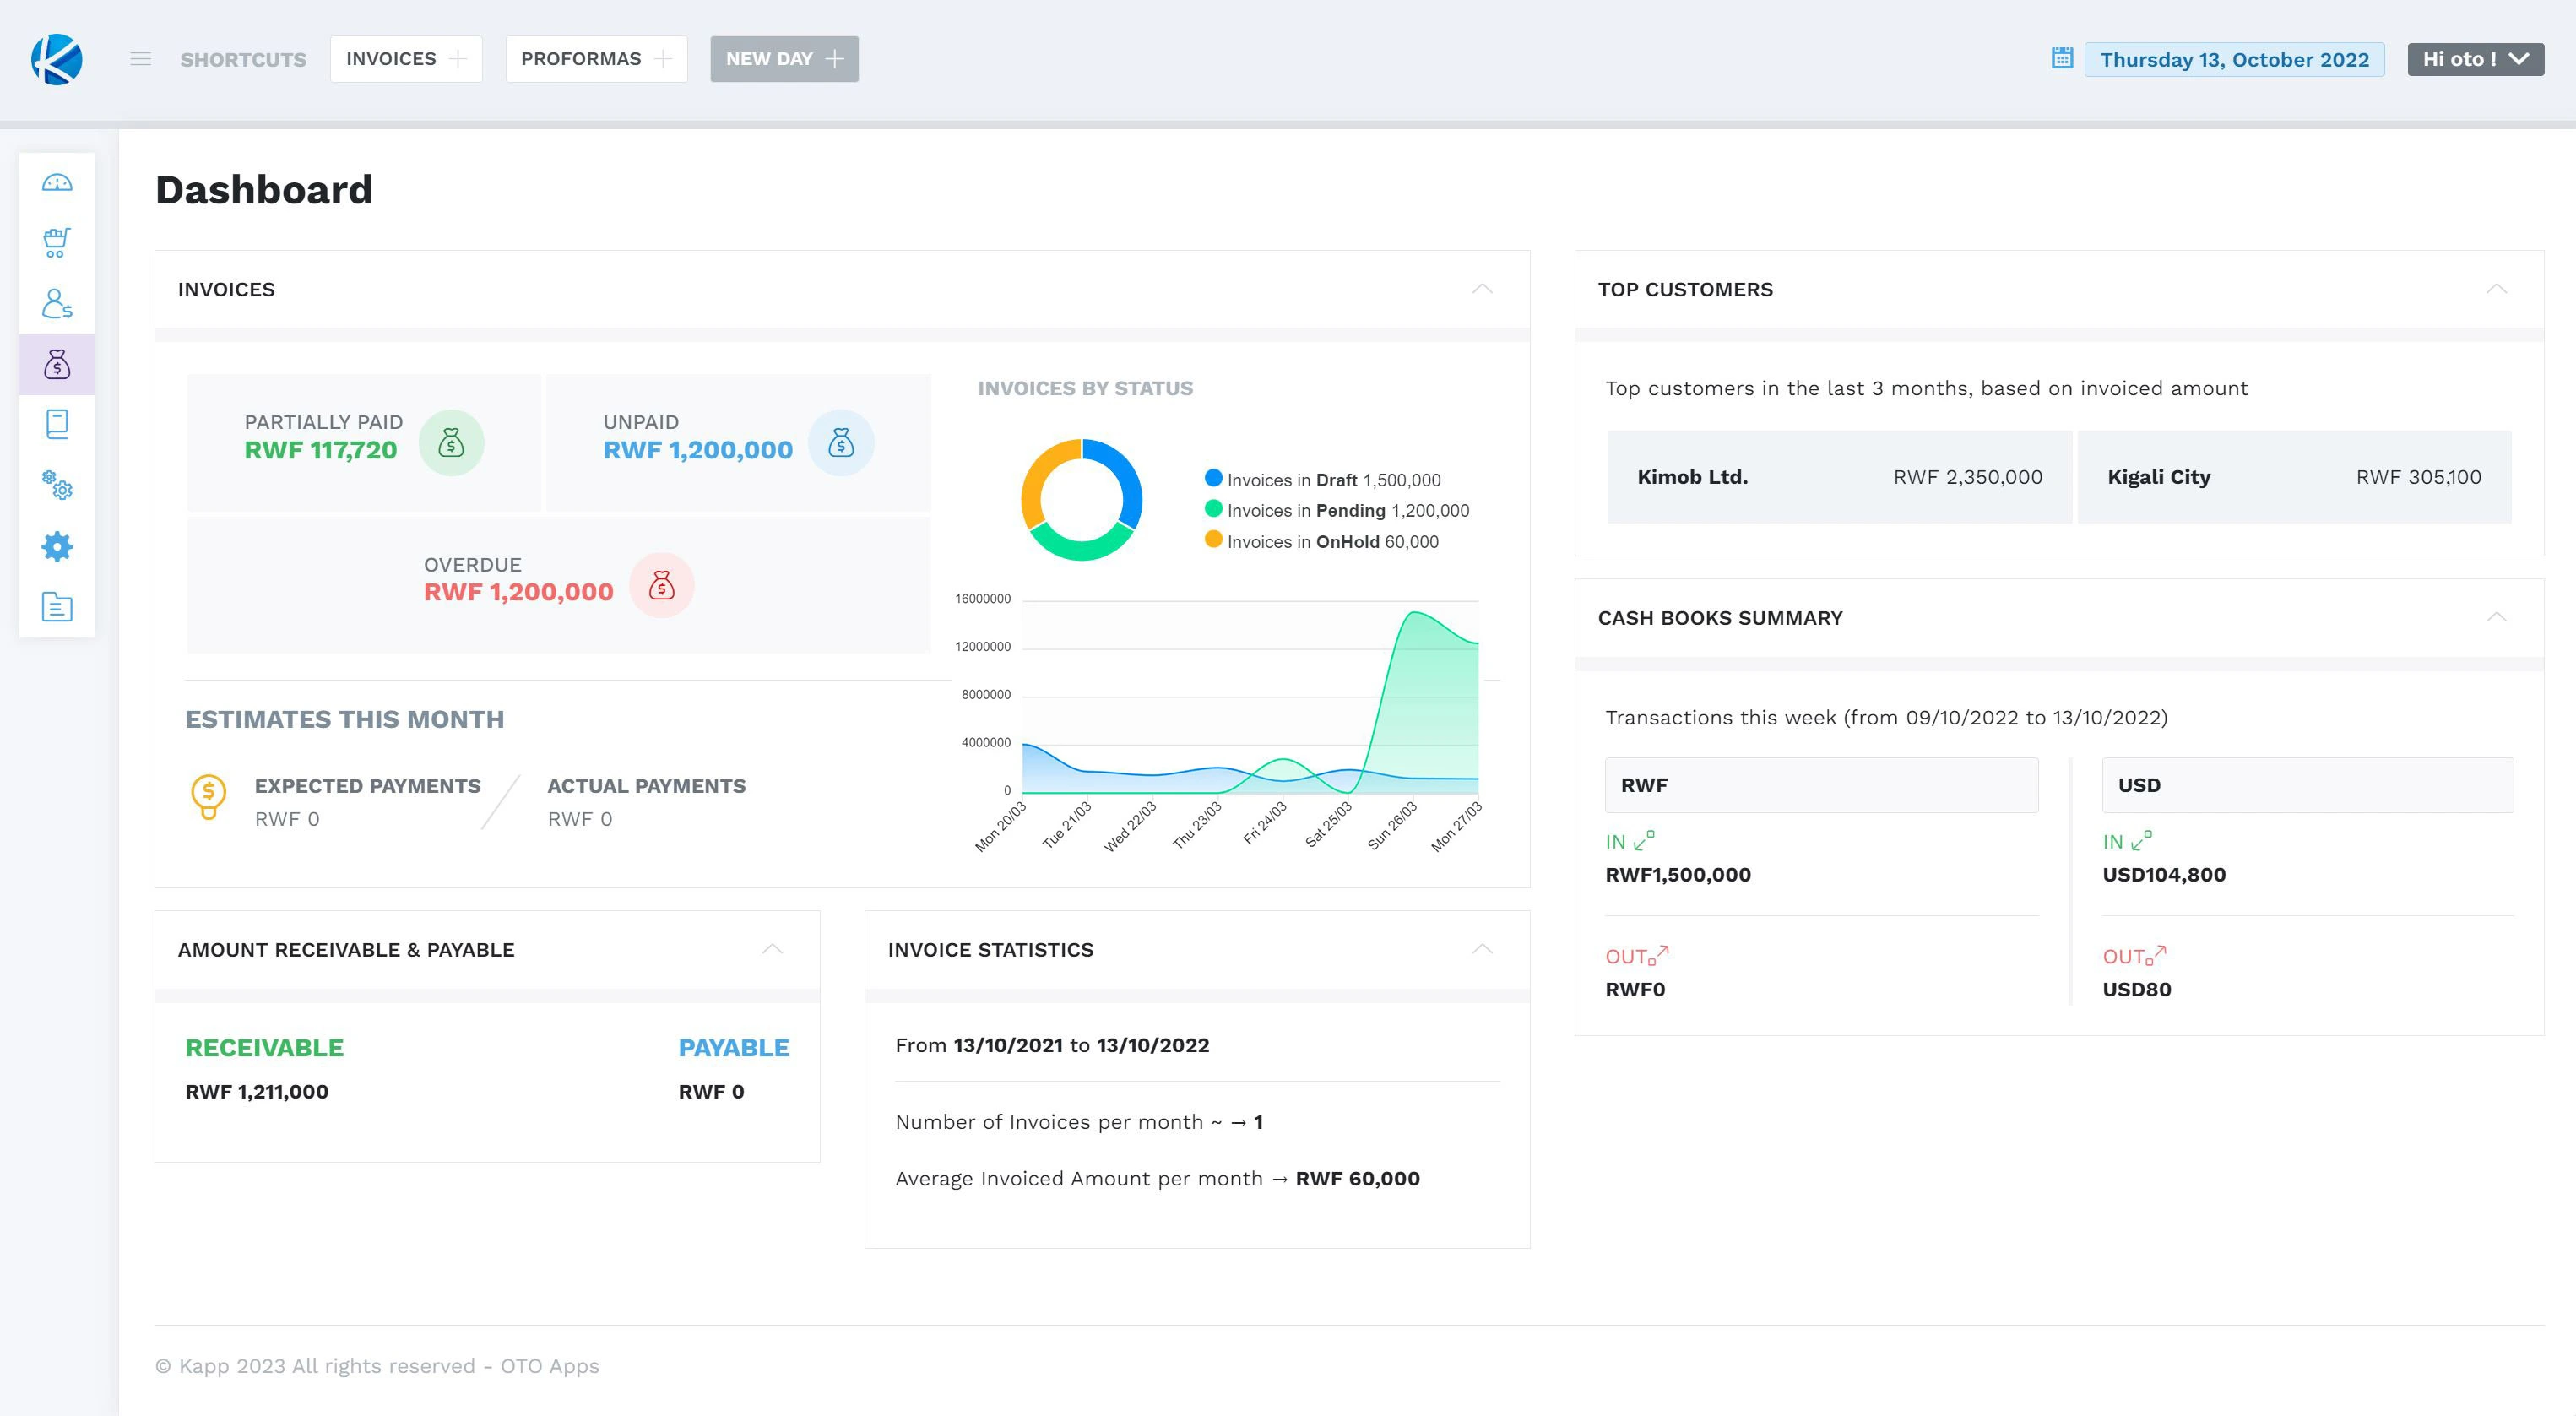Collapse Amount Receivable & Payable section
The image size is (2576, 1416).
point(772,948)
